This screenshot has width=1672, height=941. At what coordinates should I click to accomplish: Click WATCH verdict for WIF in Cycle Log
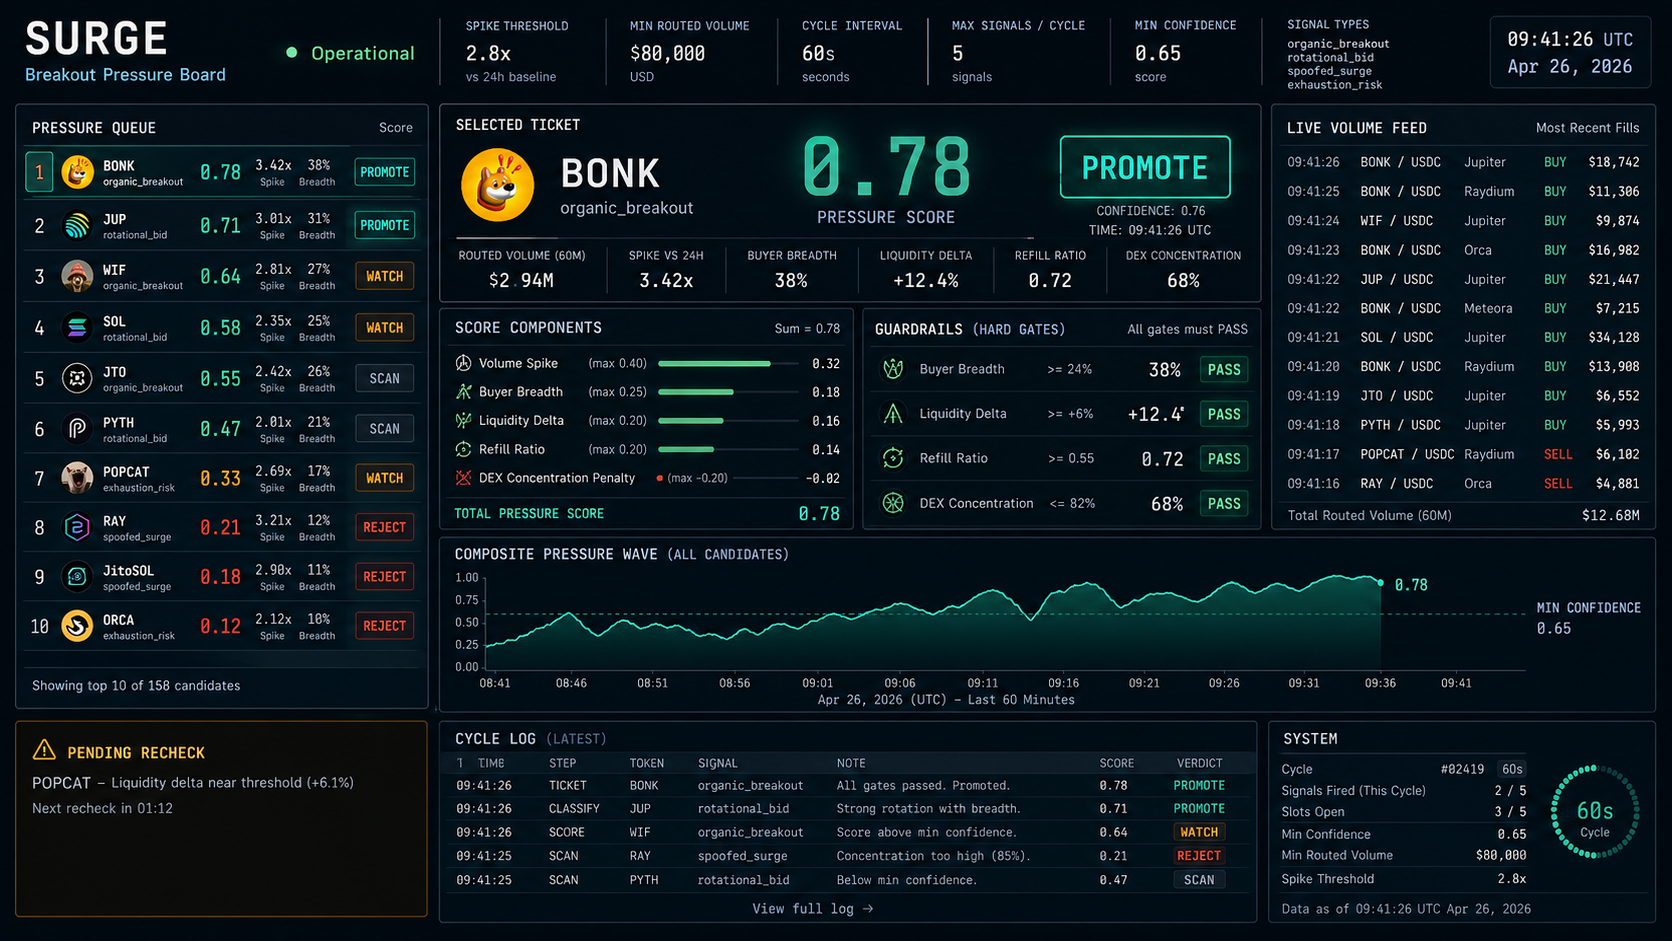[1199, 832]
